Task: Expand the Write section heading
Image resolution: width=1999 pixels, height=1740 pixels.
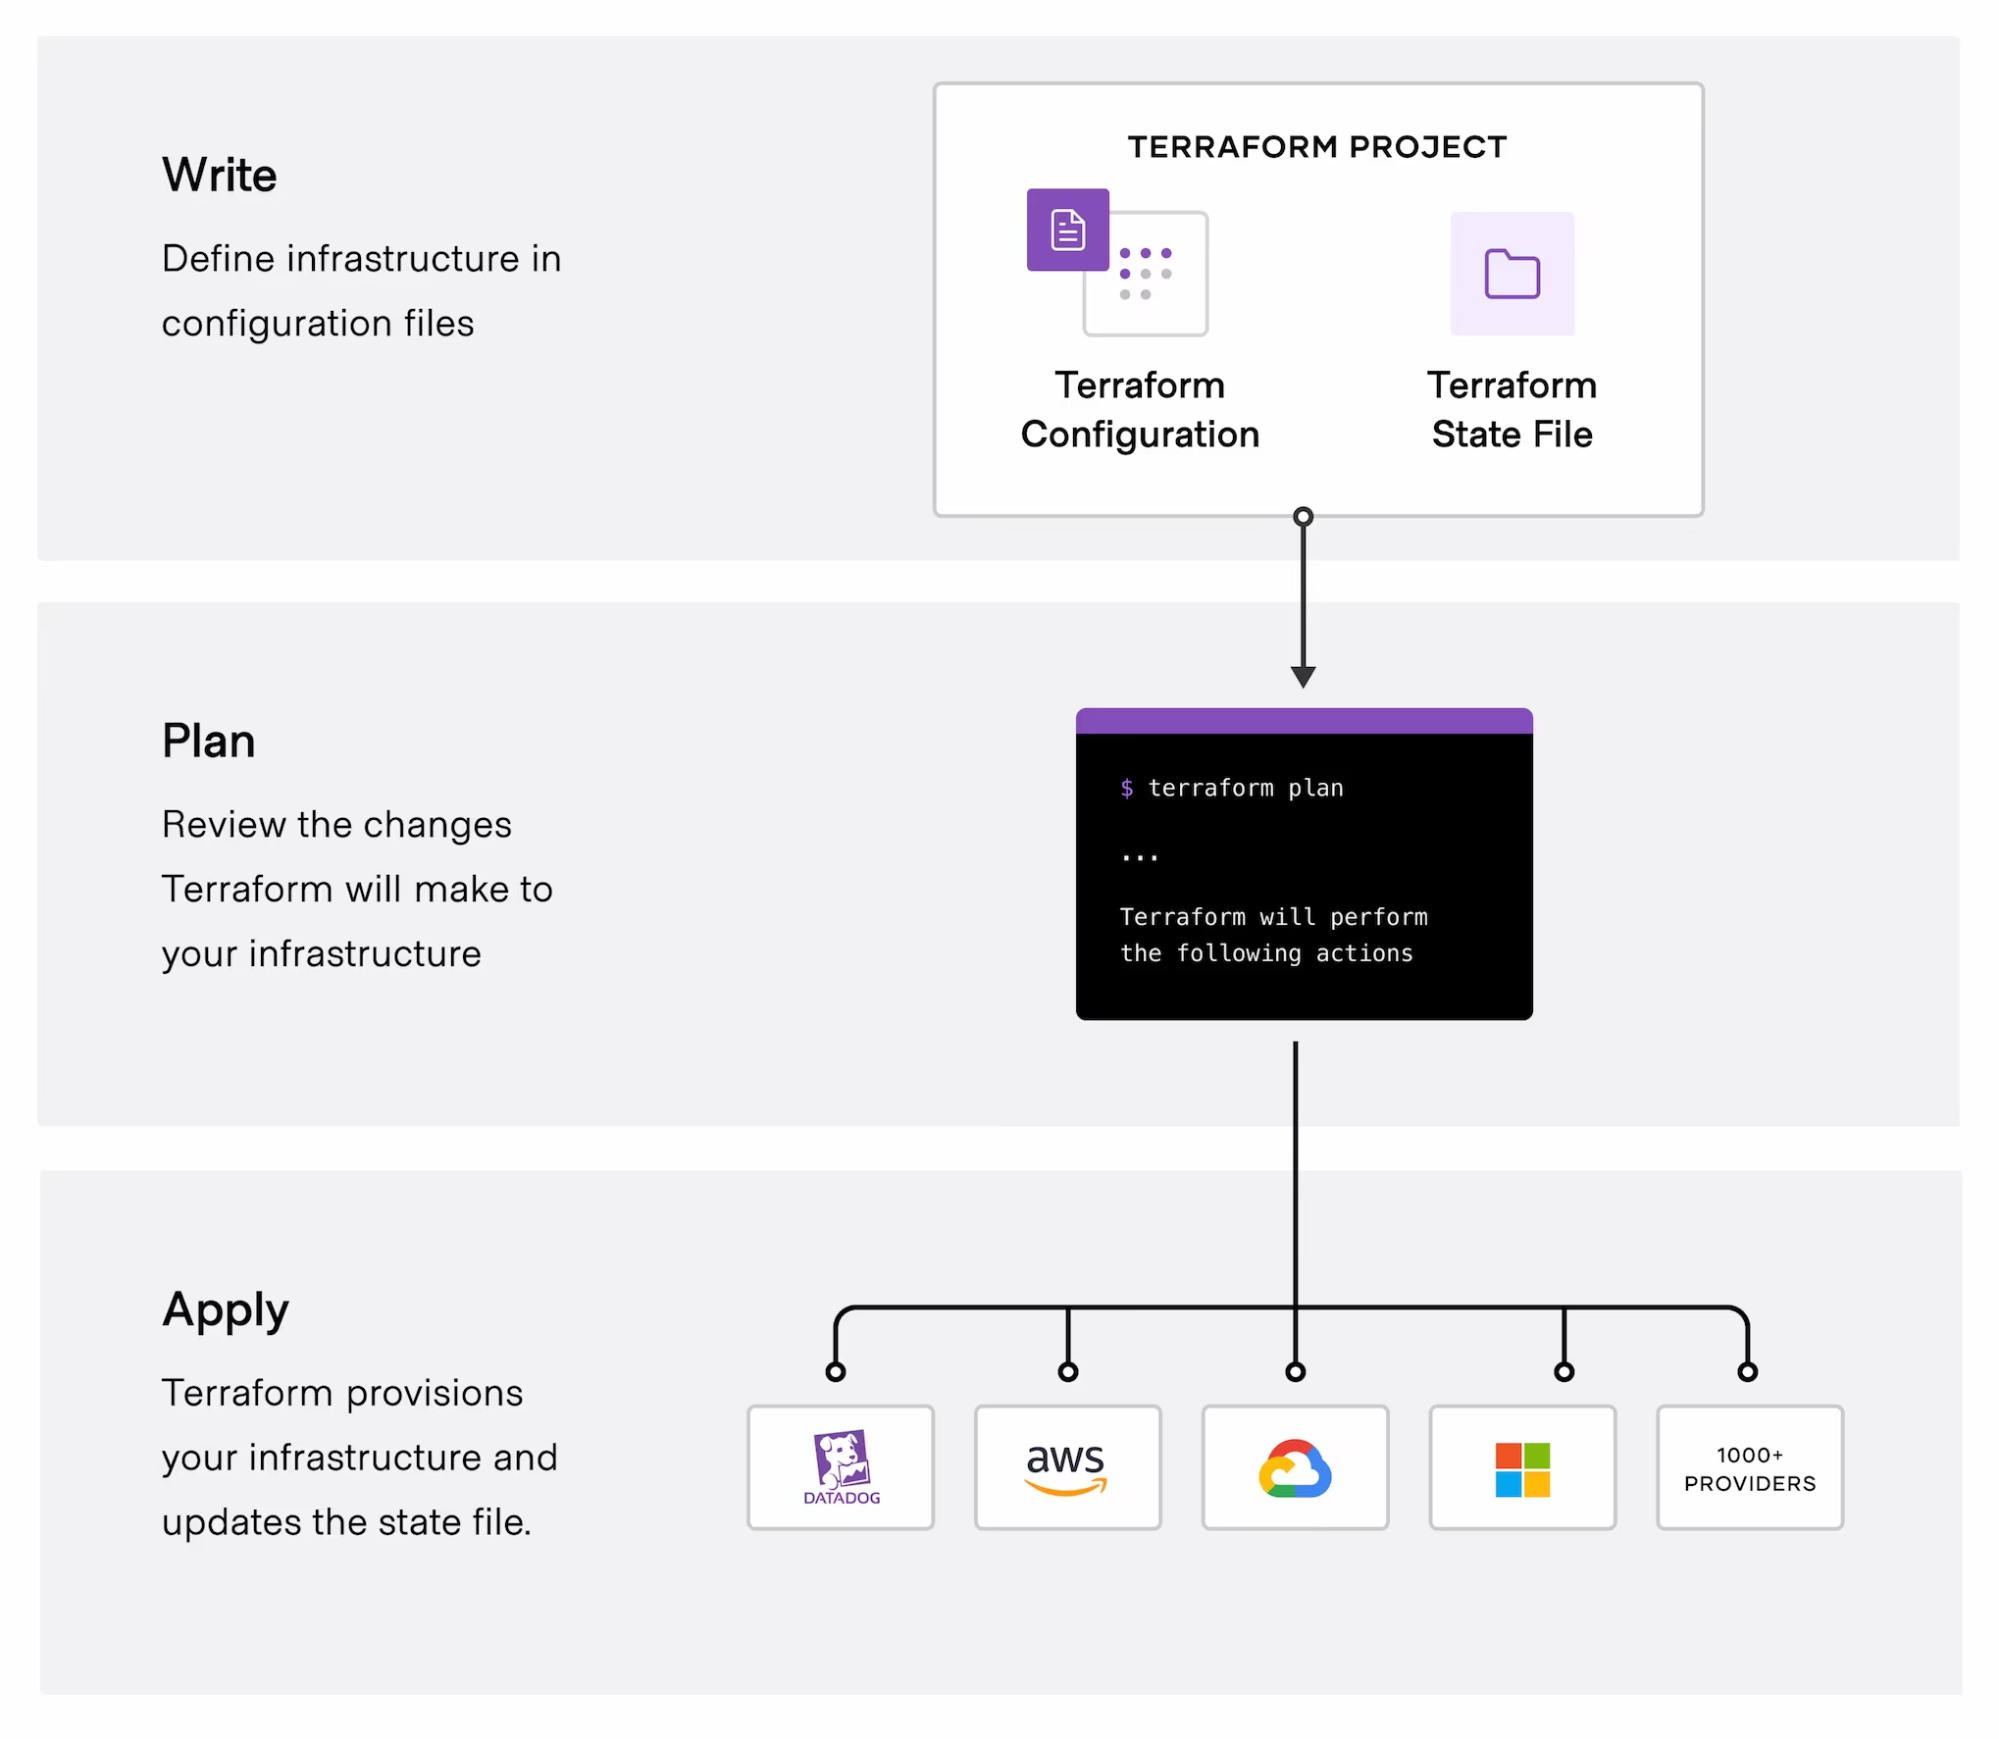Action: click(219, 174)
